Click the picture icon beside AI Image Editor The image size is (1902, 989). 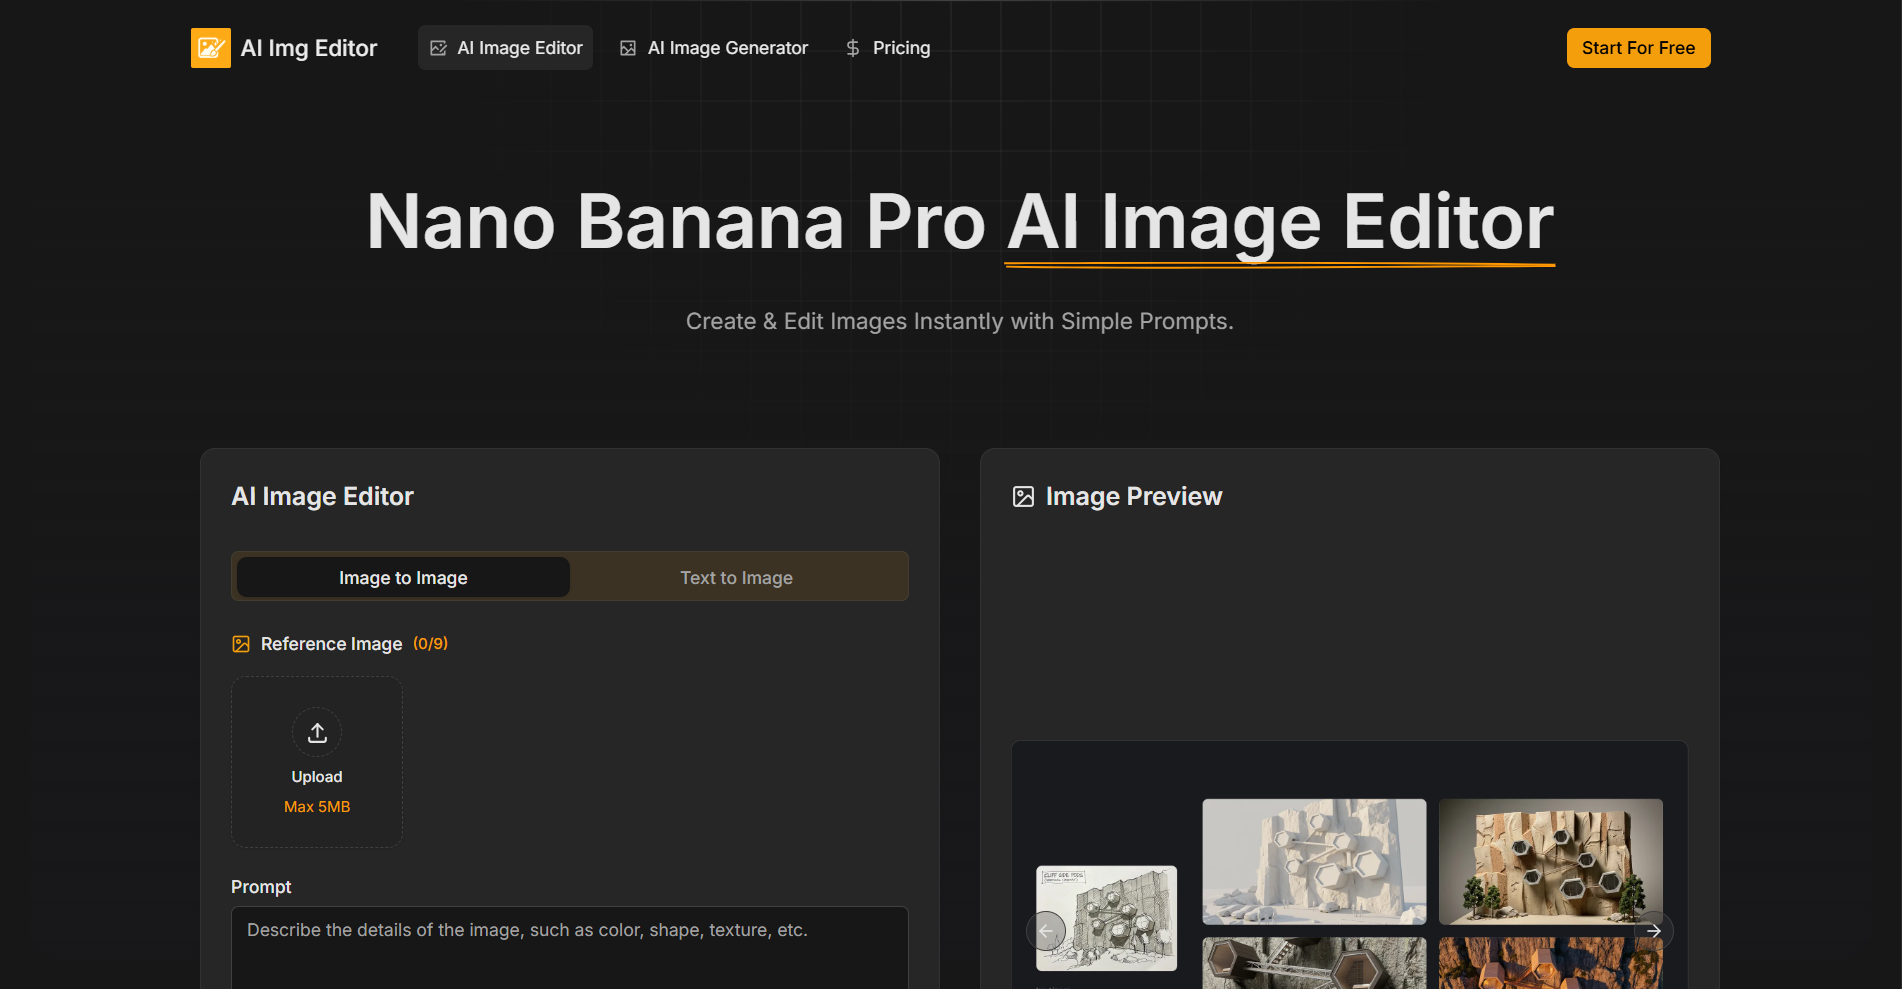point(438,47)
